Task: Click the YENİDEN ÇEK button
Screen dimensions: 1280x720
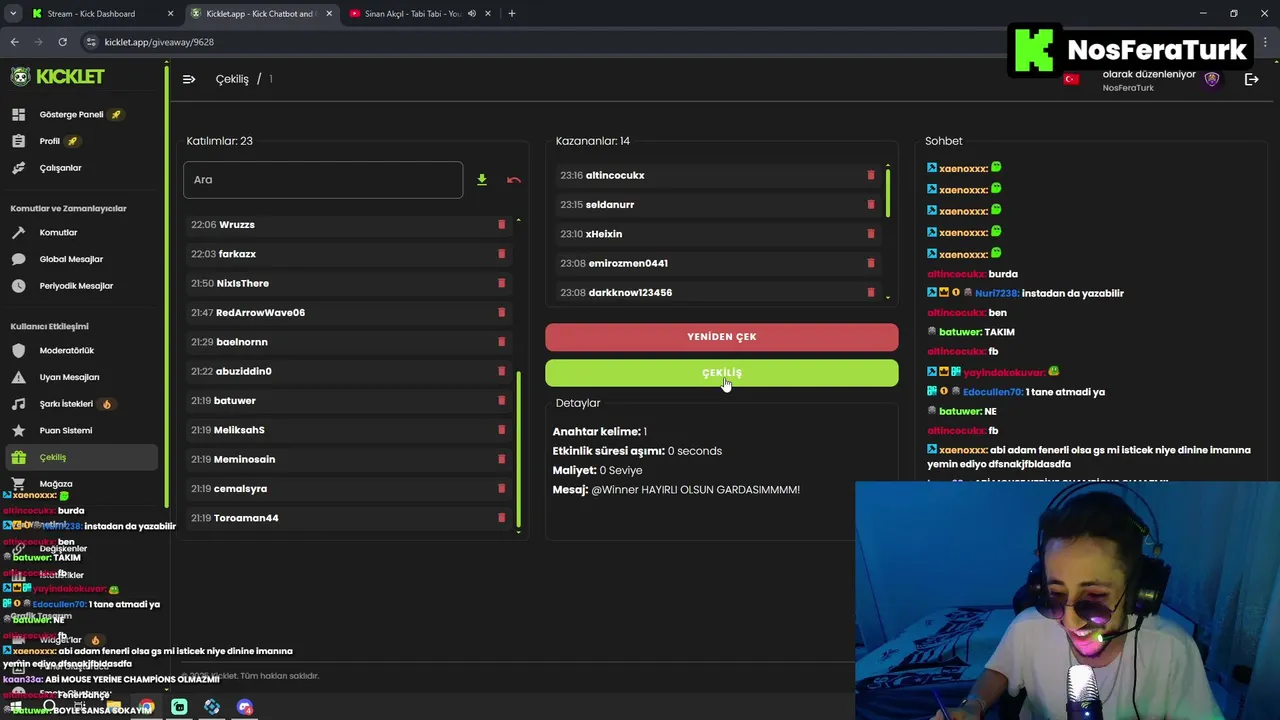Action: click(722, 337)
